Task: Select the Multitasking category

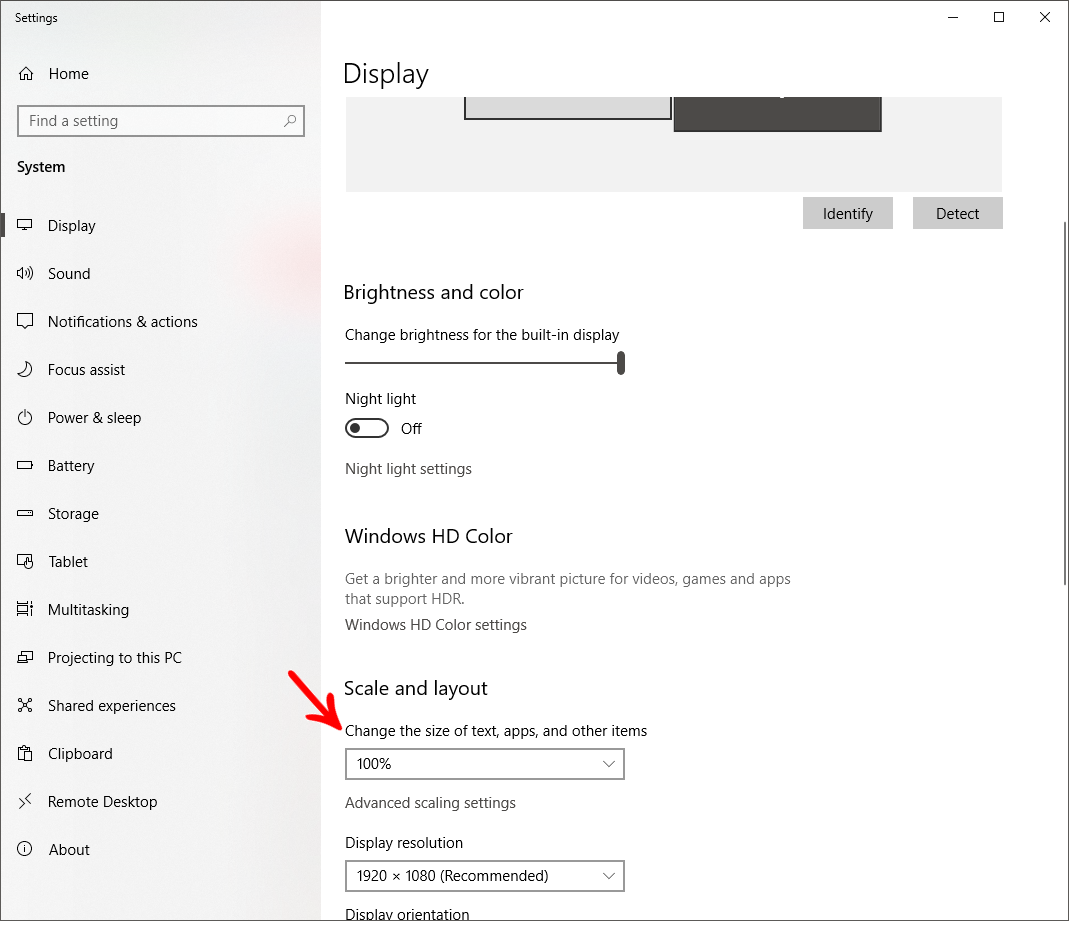Action: click(88, 610)
